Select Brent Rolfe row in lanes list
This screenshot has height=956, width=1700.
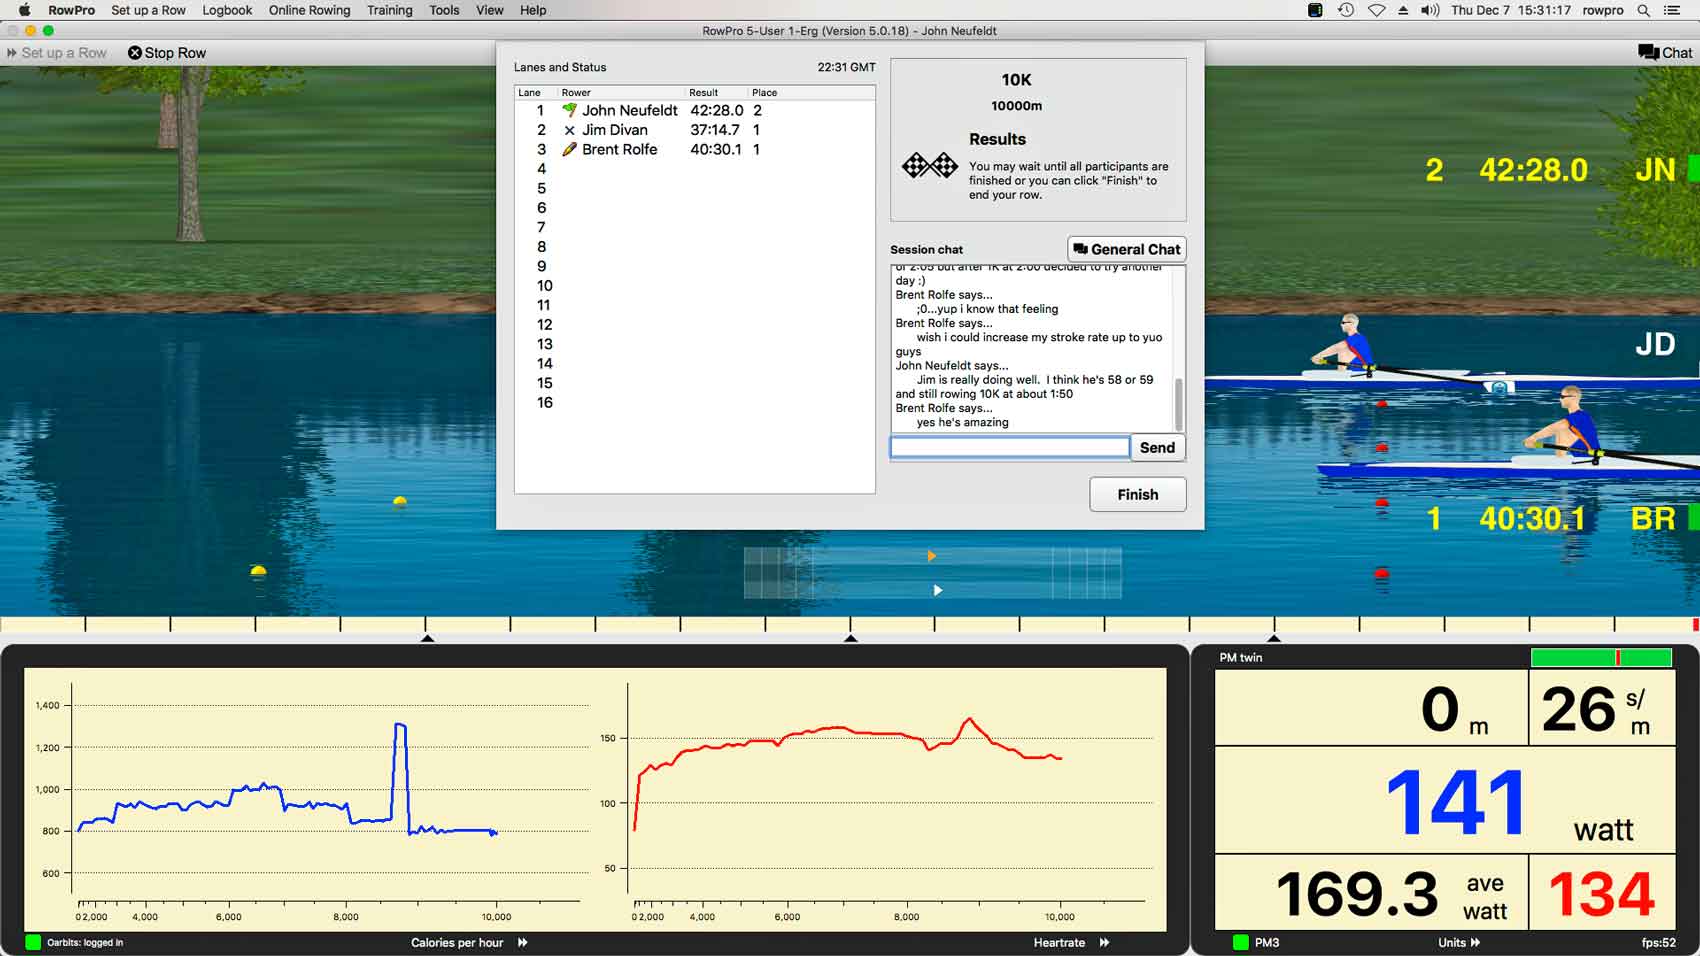(x=695, y=149)
